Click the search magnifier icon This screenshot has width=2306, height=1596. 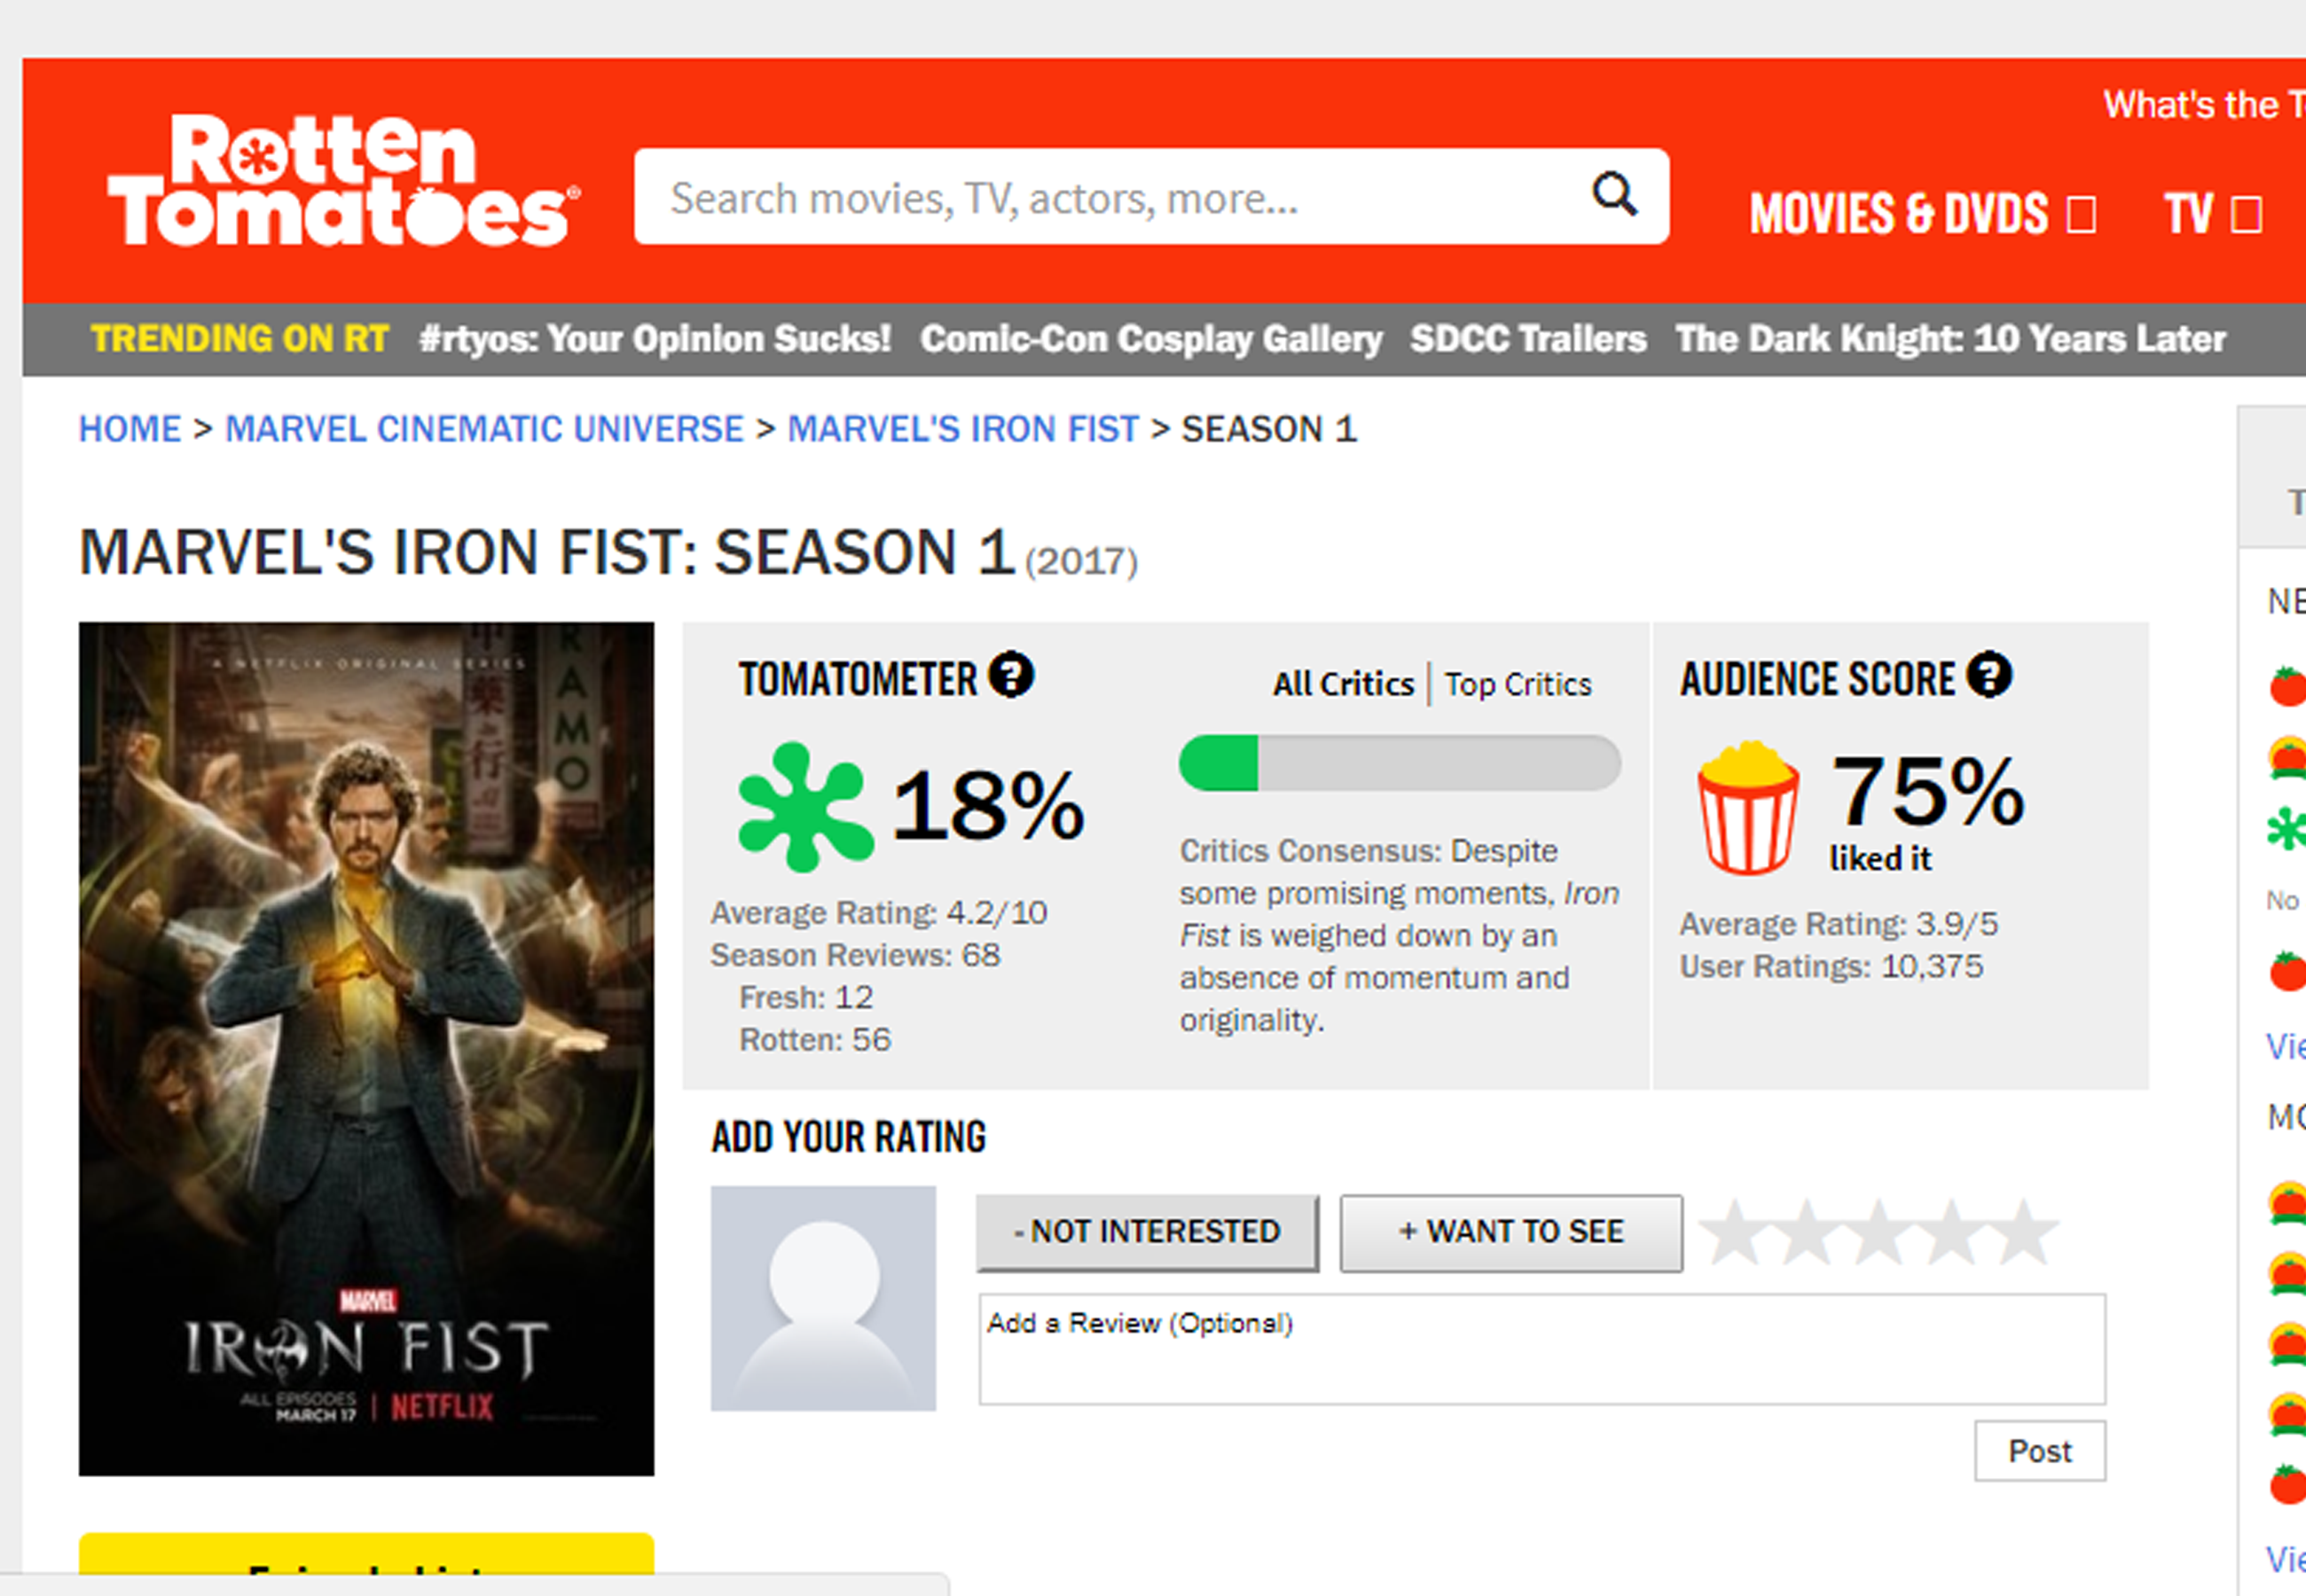click(1613, 194)
